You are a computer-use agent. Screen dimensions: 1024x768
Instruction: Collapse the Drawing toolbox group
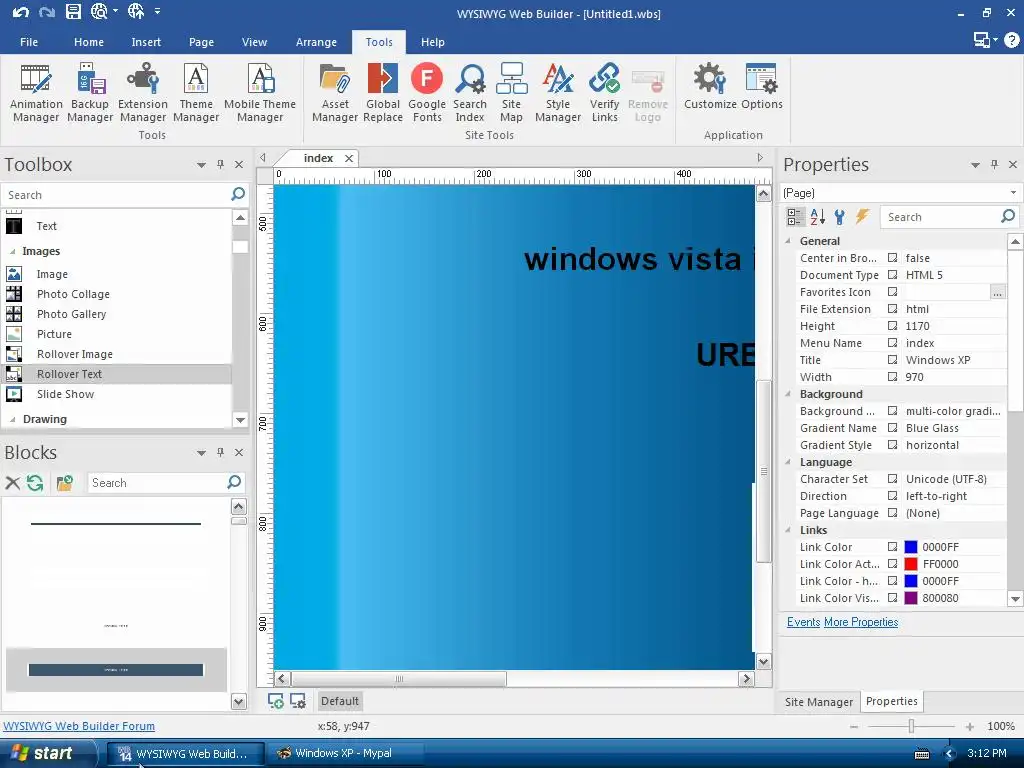(12, 419)
